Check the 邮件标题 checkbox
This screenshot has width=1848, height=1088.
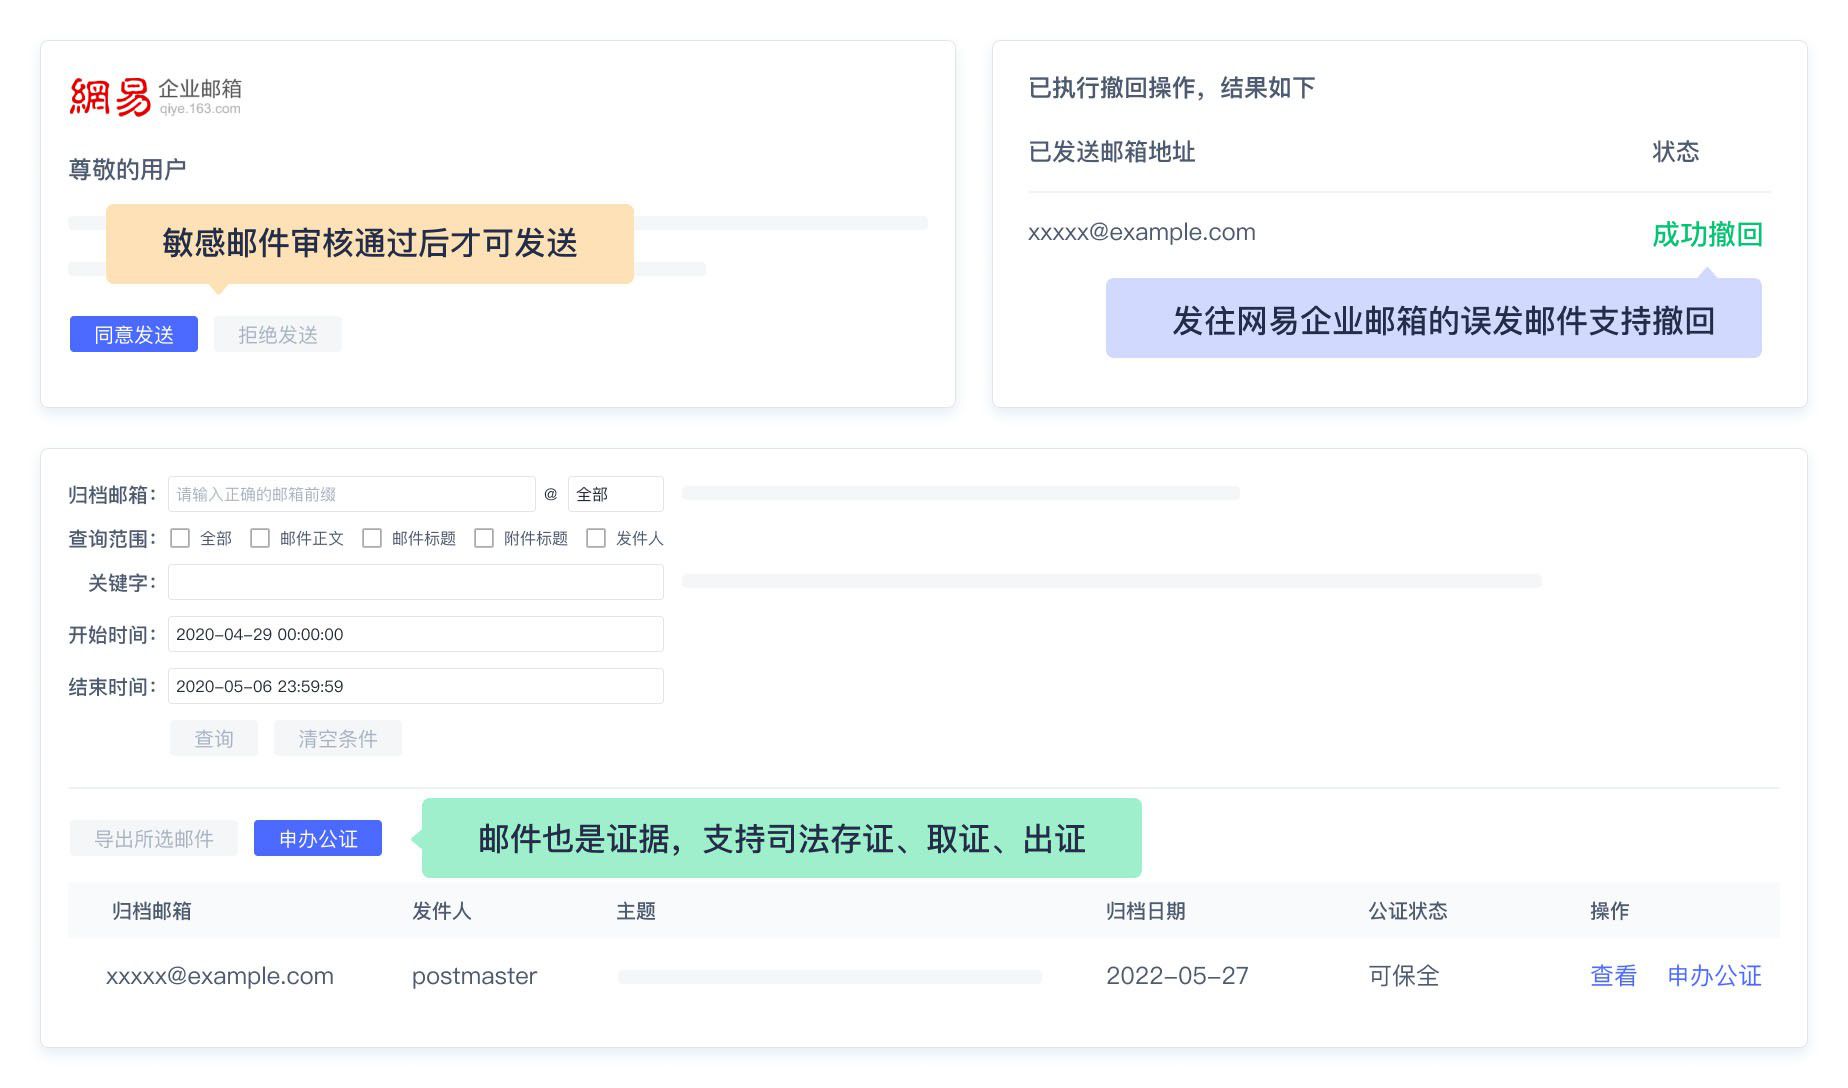[372, 538]
